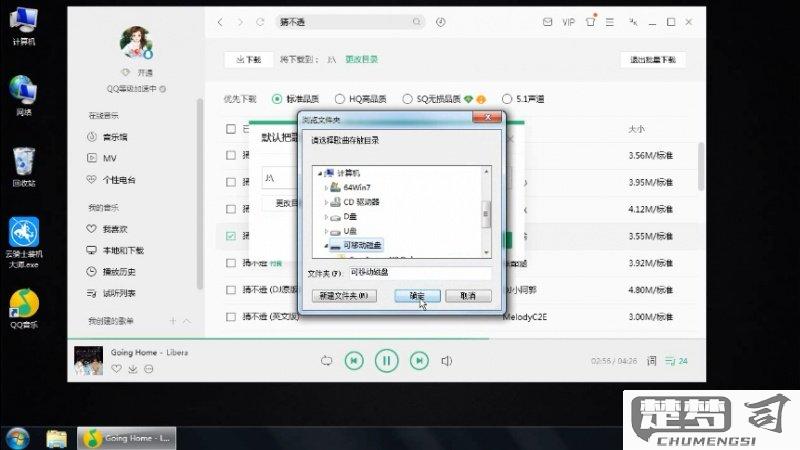Open the mail messages icon
The image size is (800, 450).
tap(547, 22)
